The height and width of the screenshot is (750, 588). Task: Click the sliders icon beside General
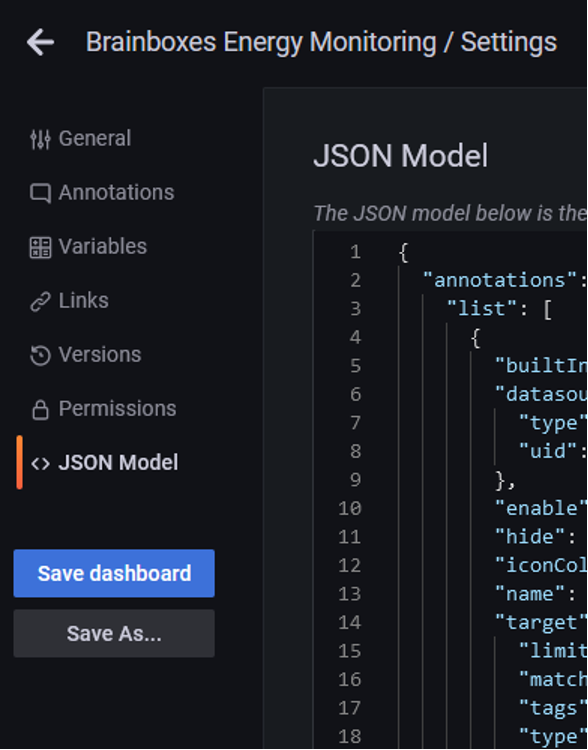[x=40, y=139]
